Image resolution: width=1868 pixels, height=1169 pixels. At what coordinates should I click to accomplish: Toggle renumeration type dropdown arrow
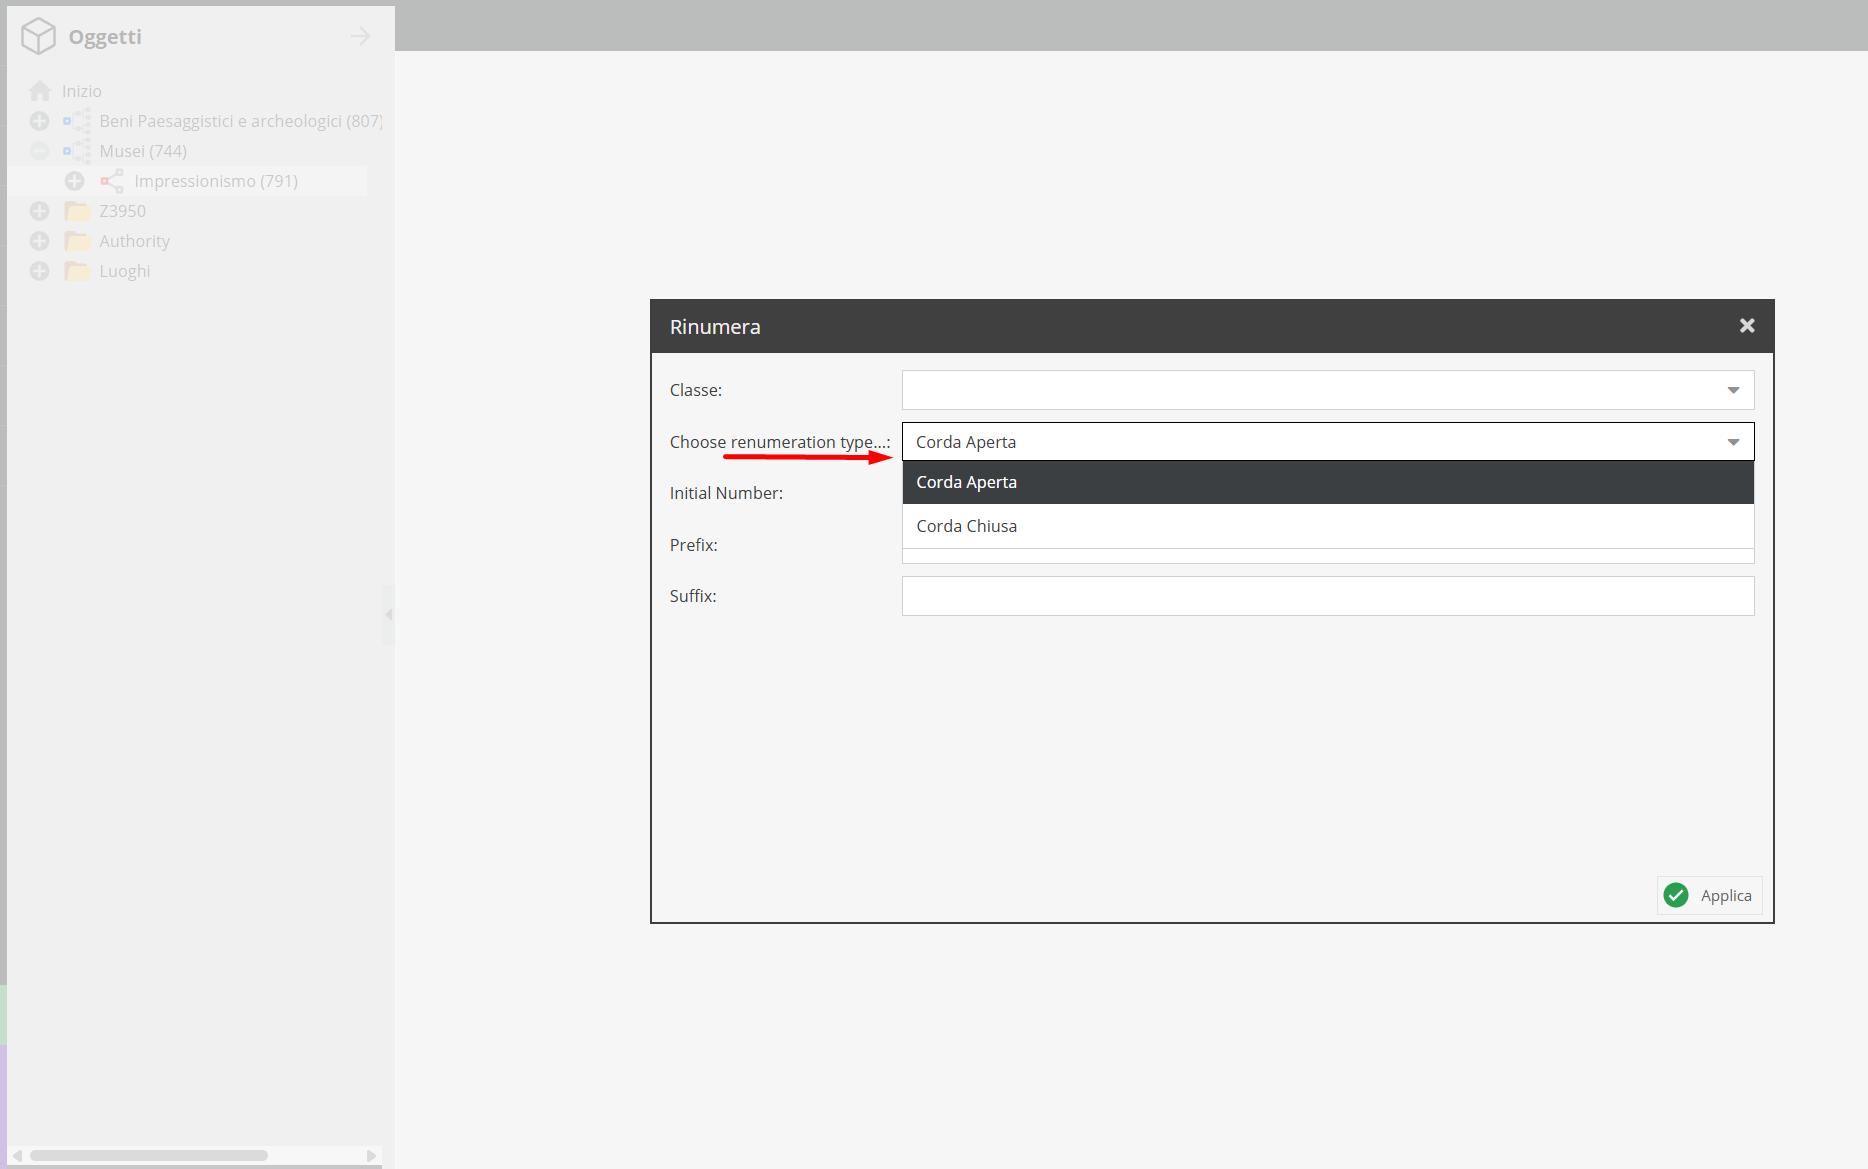click(1733, 442)
